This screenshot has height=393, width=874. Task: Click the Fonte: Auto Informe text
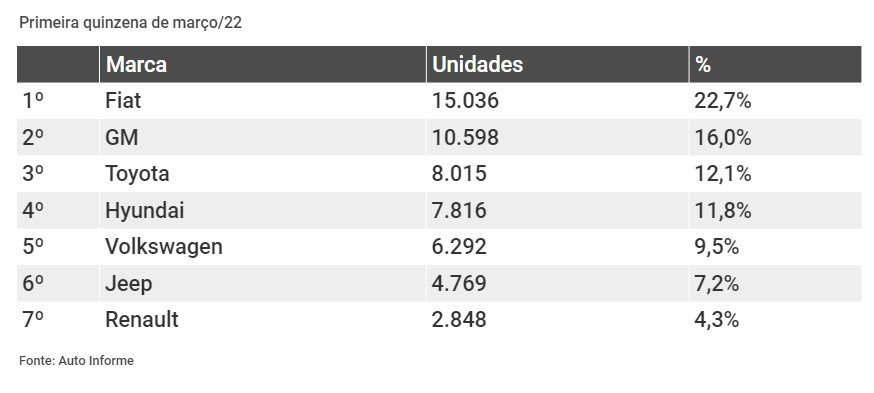pos(76,361)
